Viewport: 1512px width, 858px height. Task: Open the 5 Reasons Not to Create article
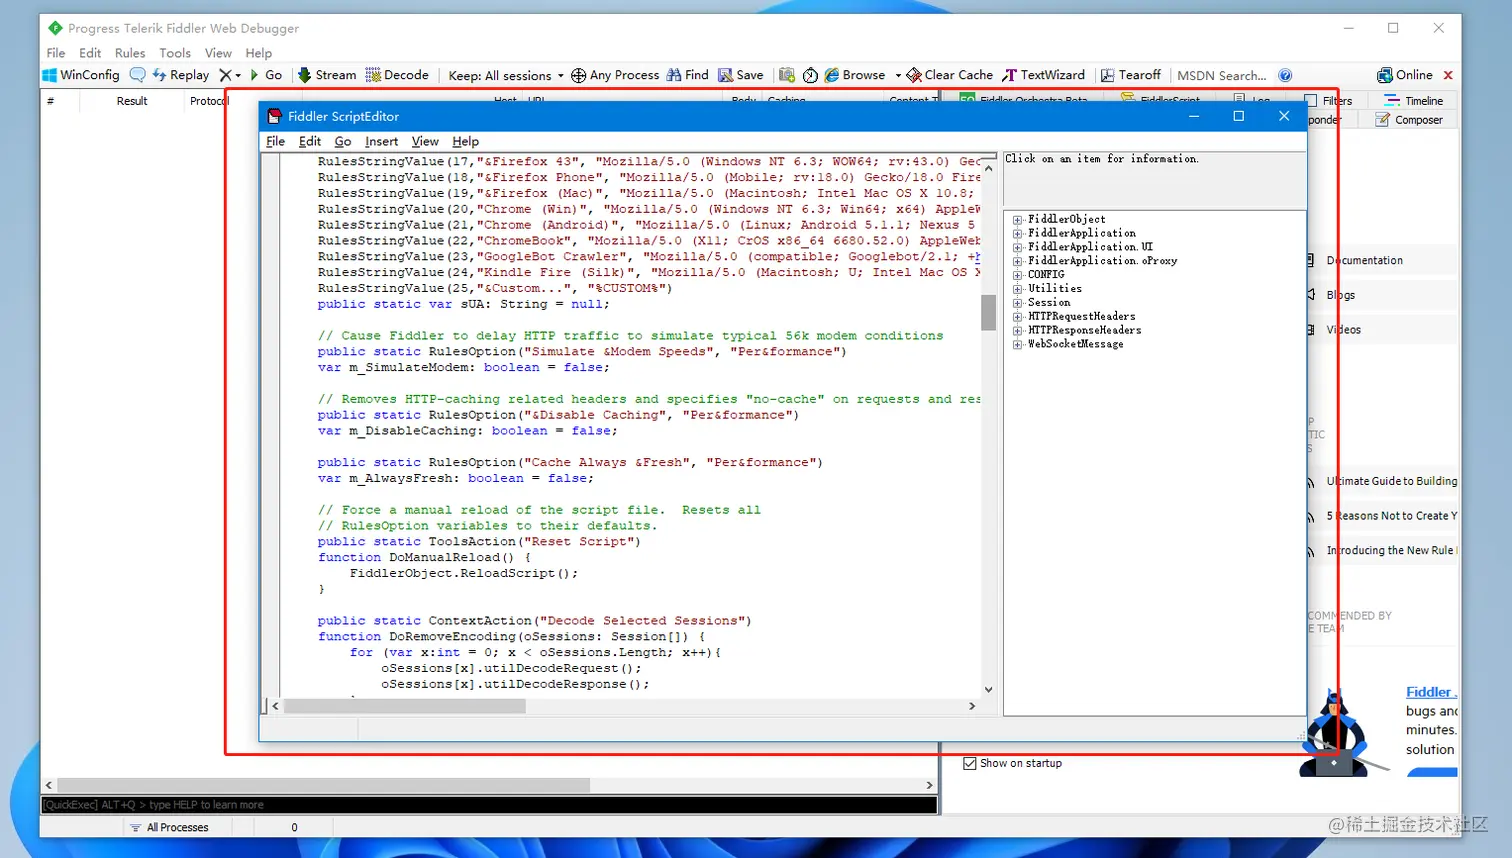(1392, 516)
